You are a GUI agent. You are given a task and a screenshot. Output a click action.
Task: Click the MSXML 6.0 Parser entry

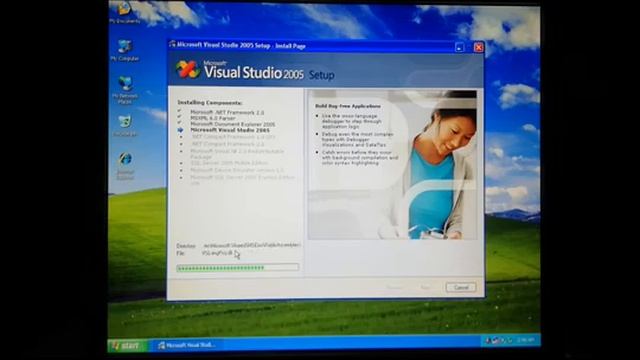[213, 118]
